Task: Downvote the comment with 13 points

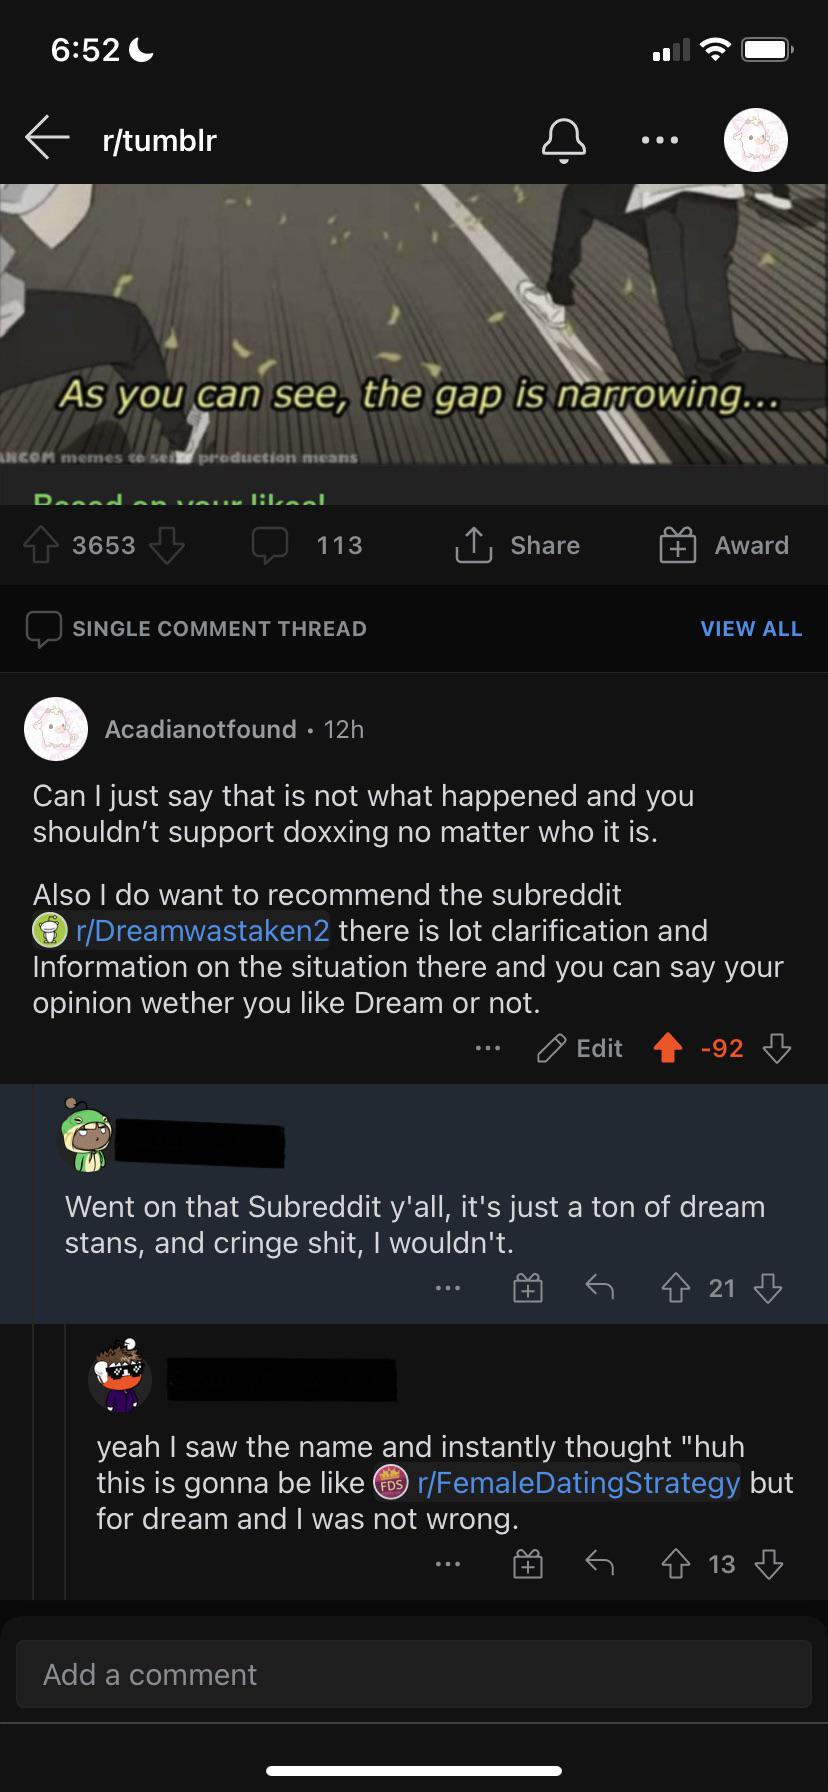Action: click(x=768, y=1564)
